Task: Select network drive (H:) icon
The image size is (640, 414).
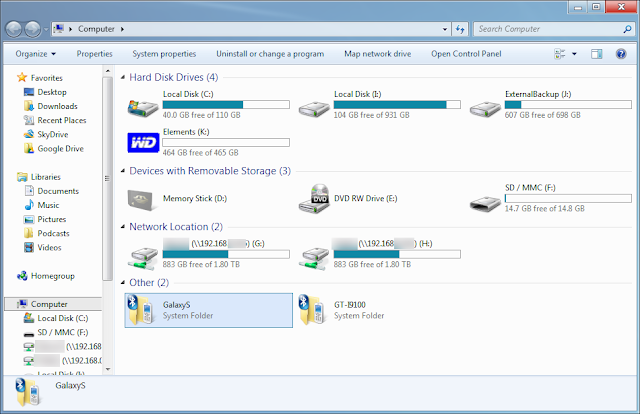Action: pyautogui.click(x=314, y=258)
